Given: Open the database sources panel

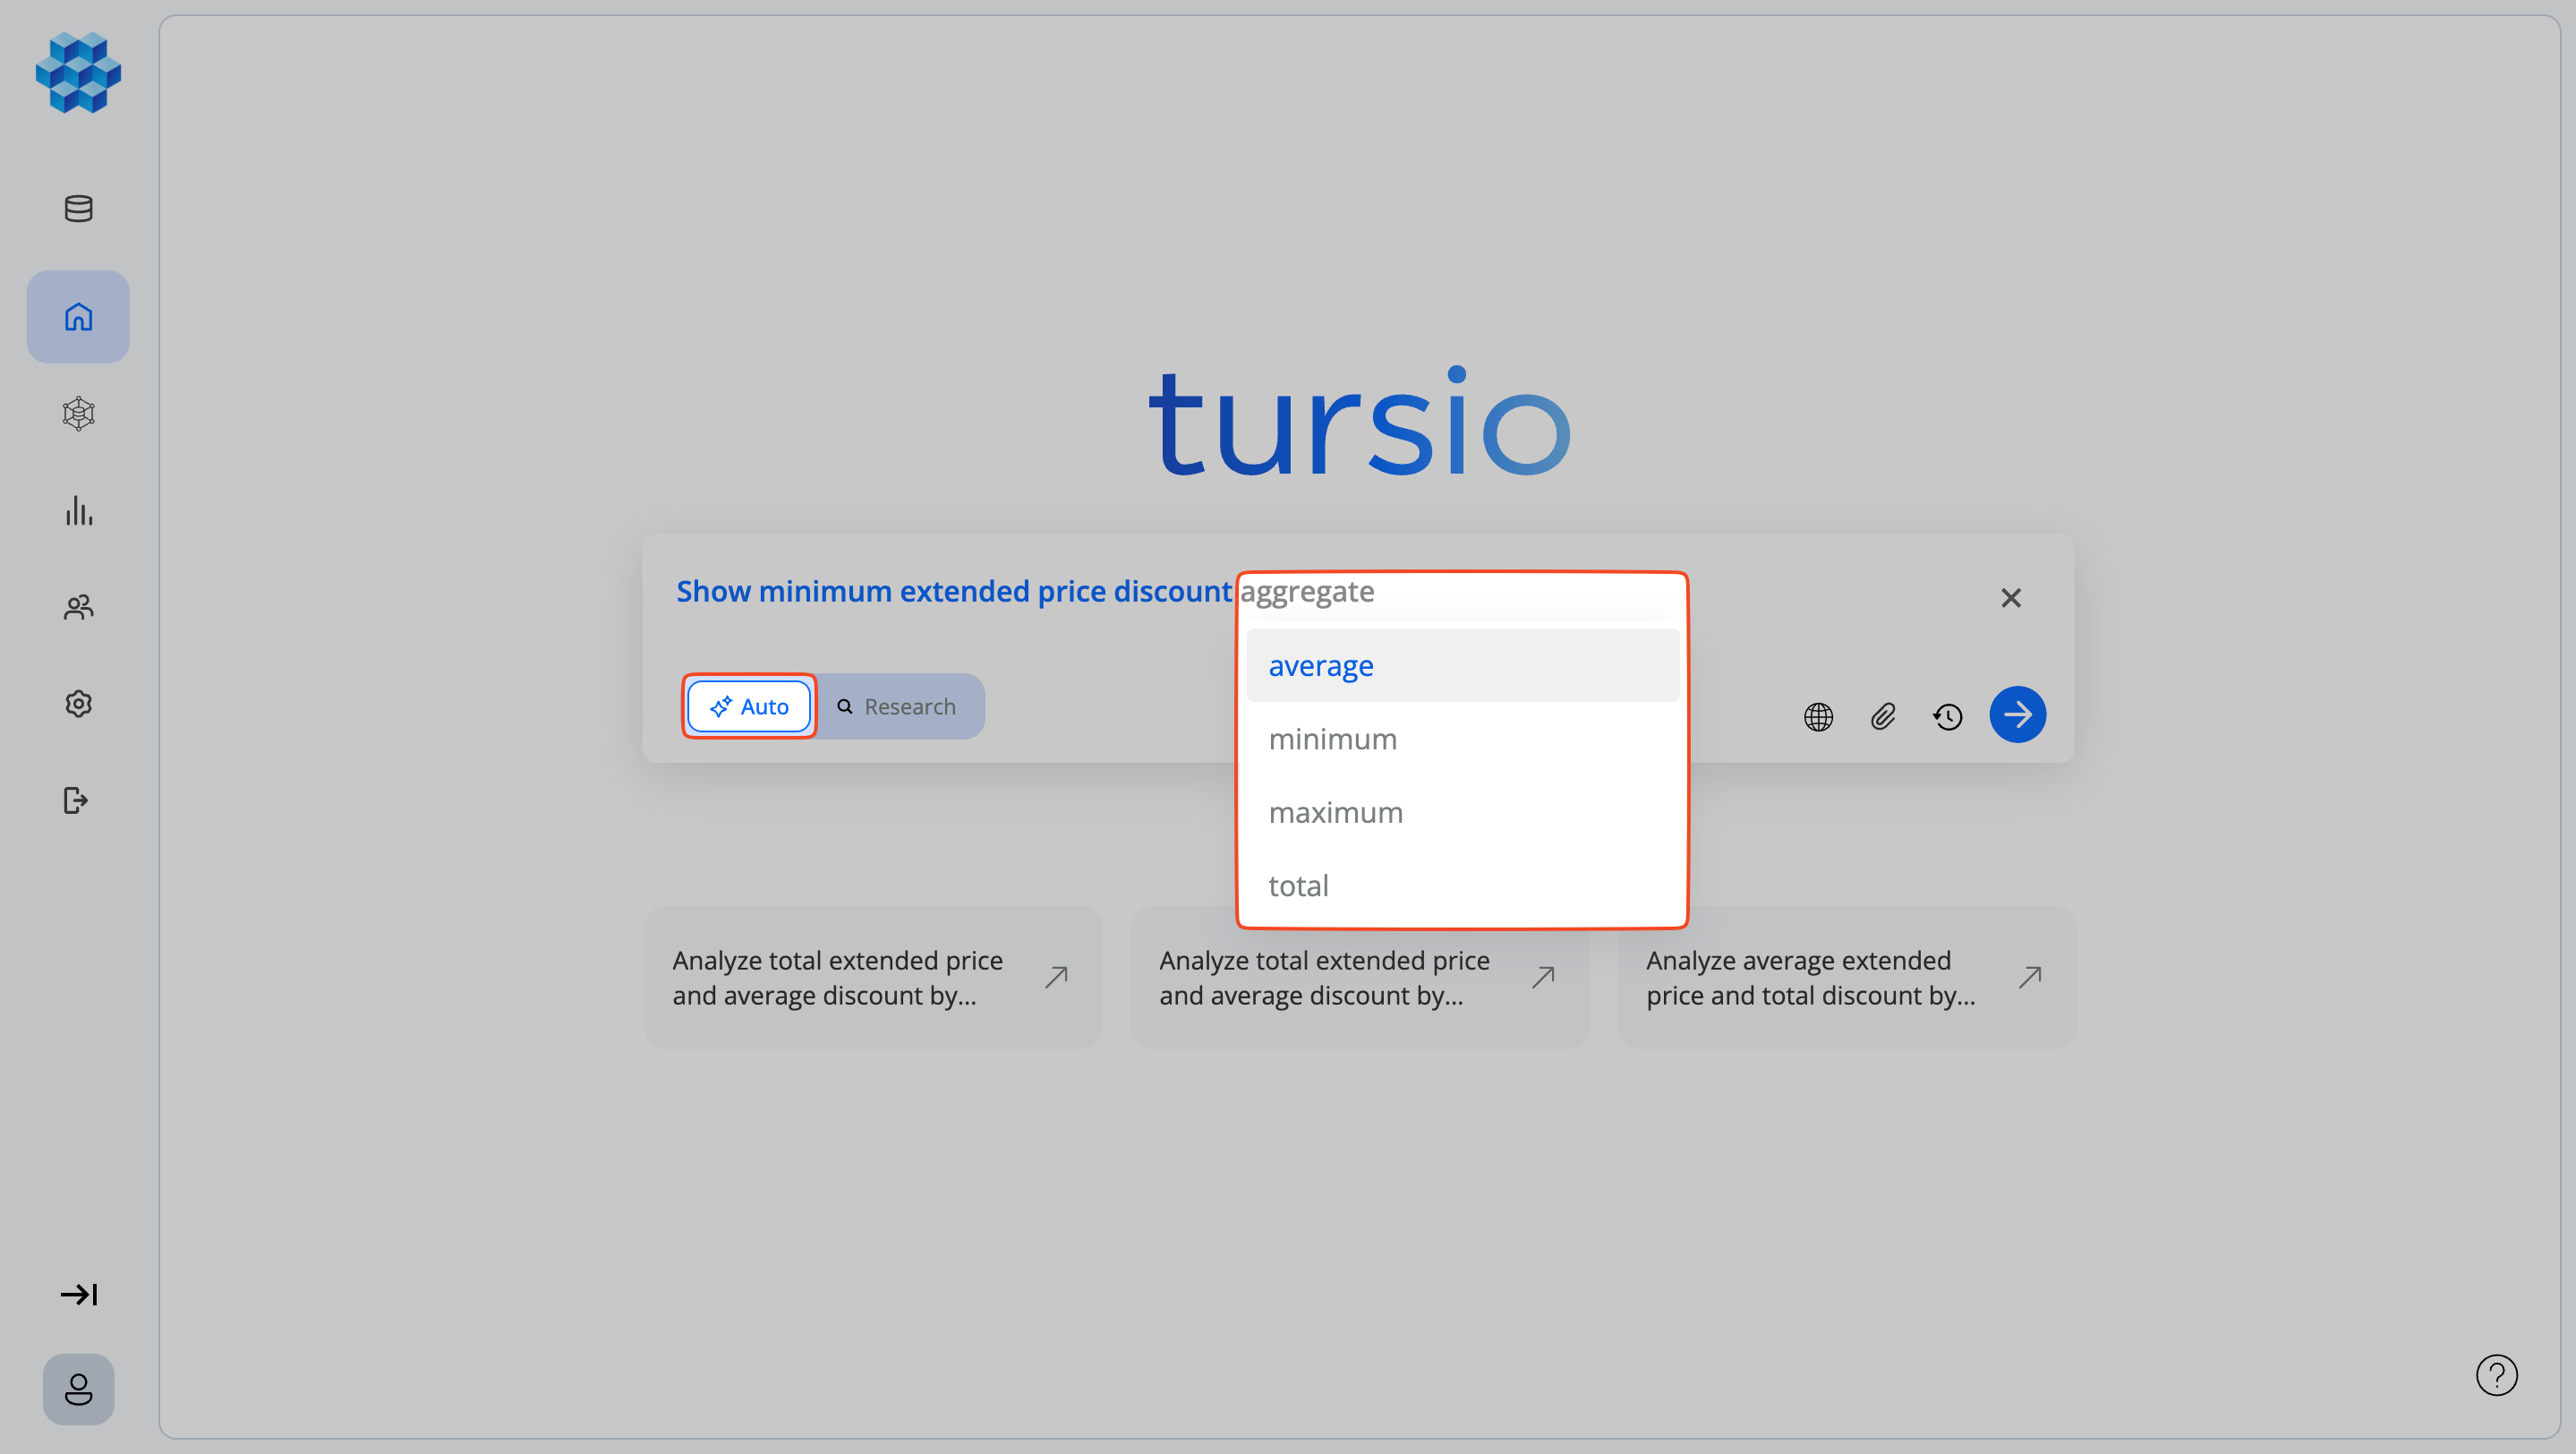Looking at the screenshot, I should click(78, 208).
